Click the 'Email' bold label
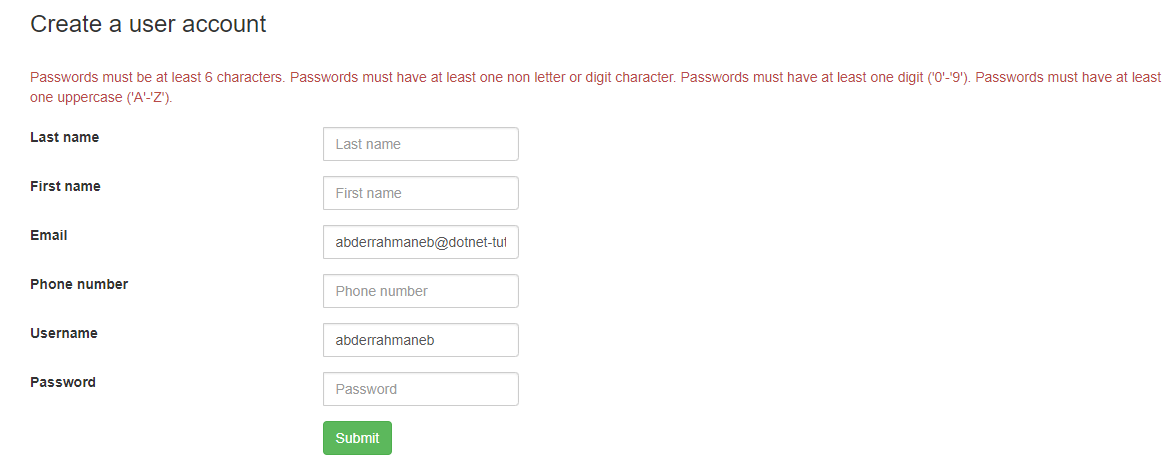This screenshot has width=1173, height=469. (49, 235)
